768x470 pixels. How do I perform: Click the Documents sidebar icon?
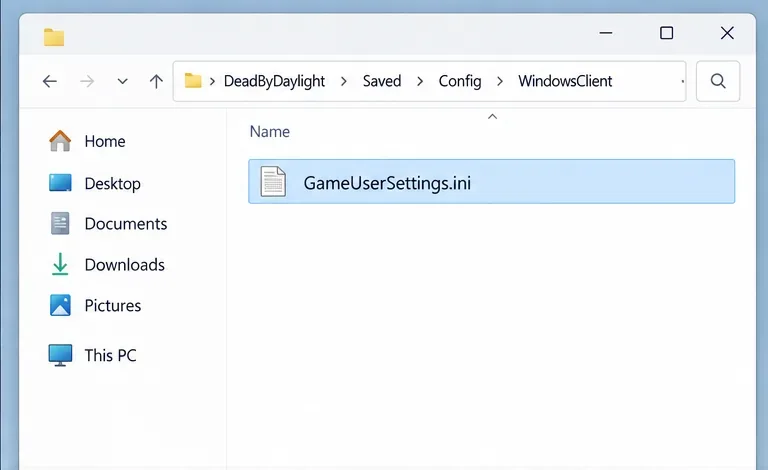pos(60,223)
